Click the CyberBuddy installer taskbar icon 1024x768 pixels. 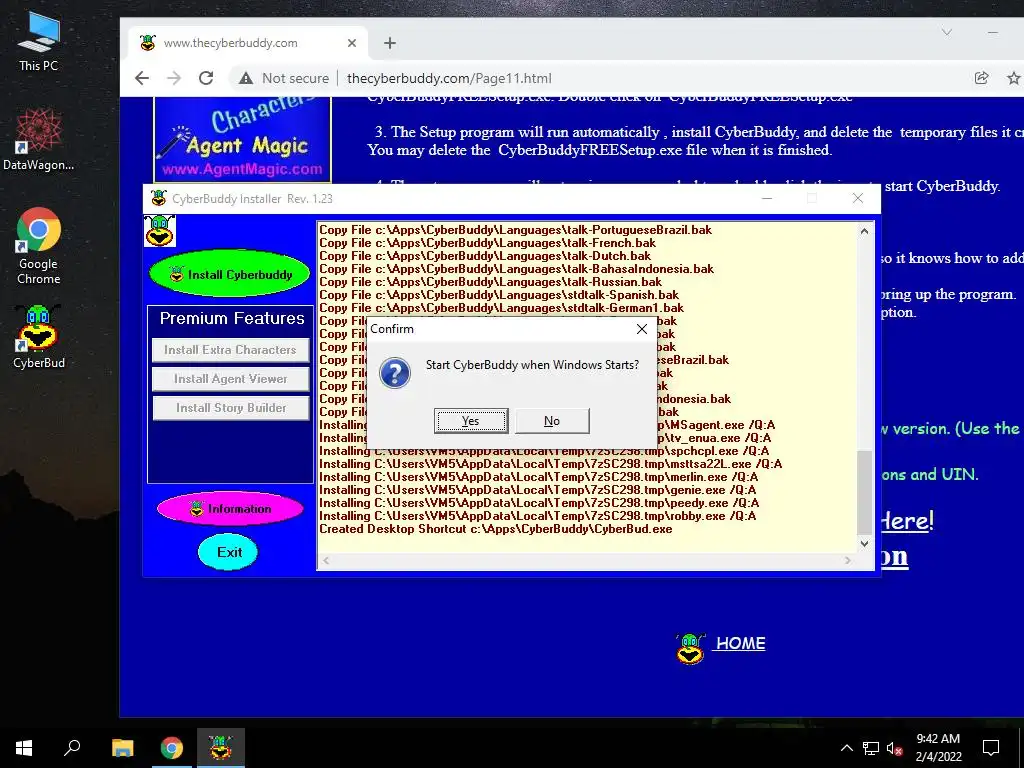(221, 748)
